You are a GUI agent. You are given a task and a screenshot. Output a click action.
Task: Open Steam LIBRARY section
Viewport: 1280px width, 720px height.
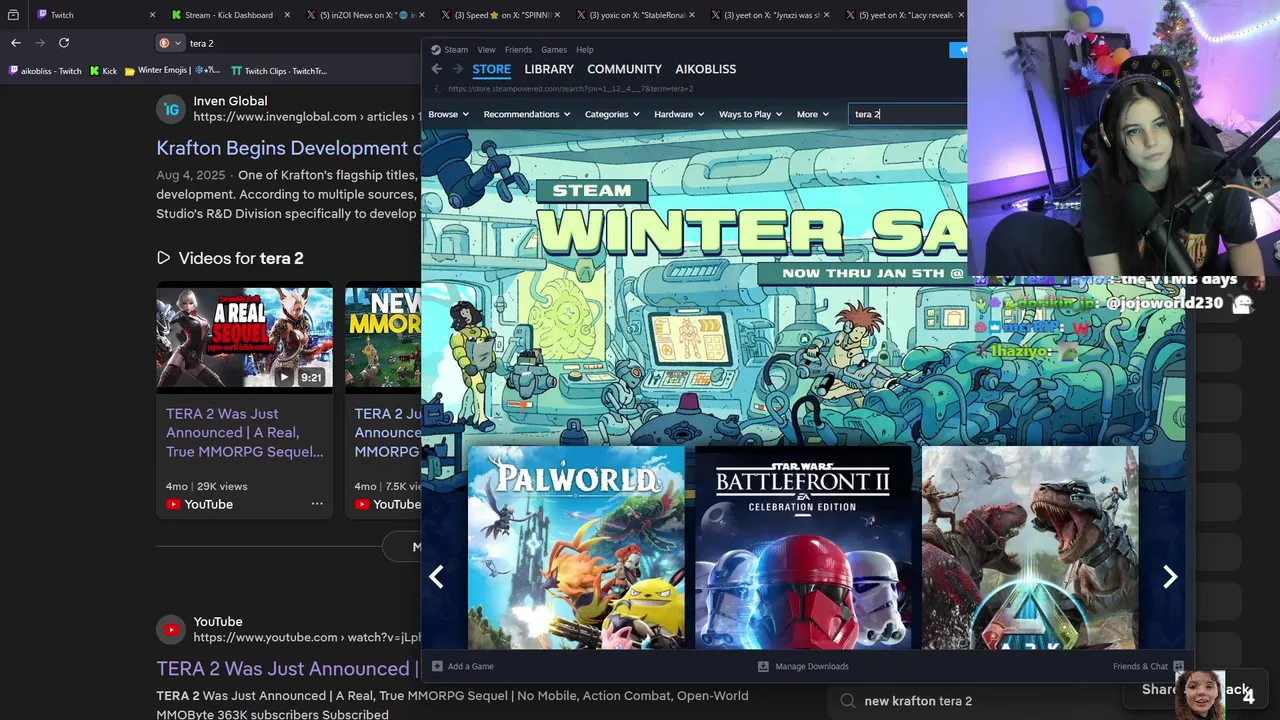click(x=549, y=69)
